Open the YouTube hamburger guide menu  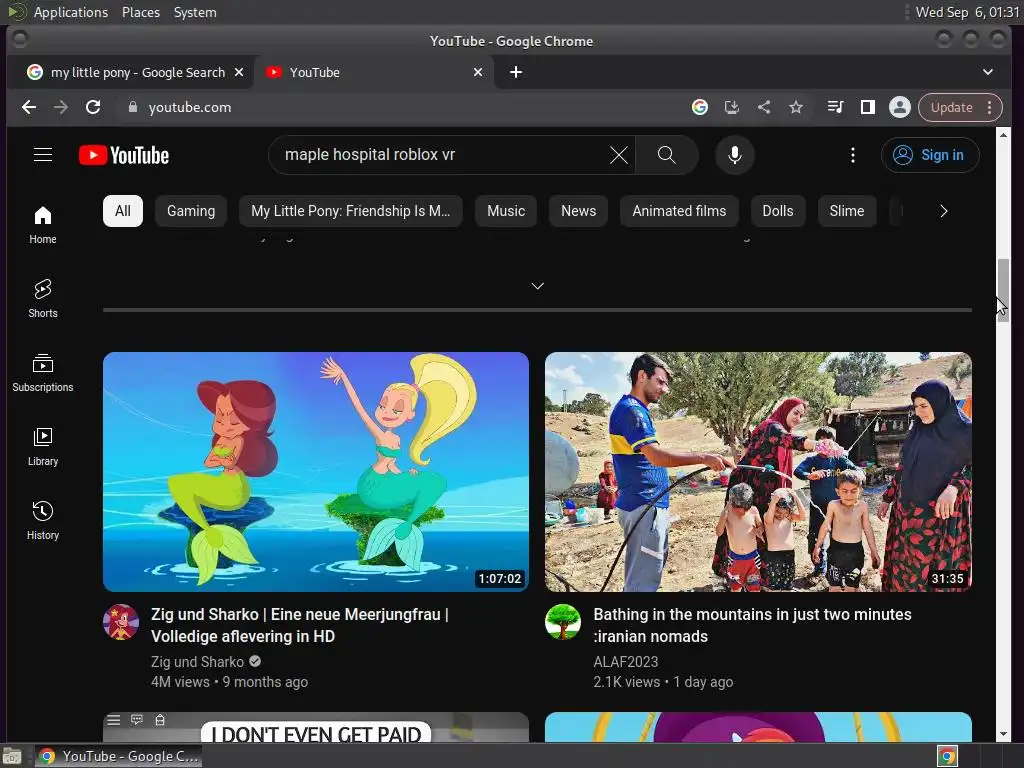(x=43, y=155)
